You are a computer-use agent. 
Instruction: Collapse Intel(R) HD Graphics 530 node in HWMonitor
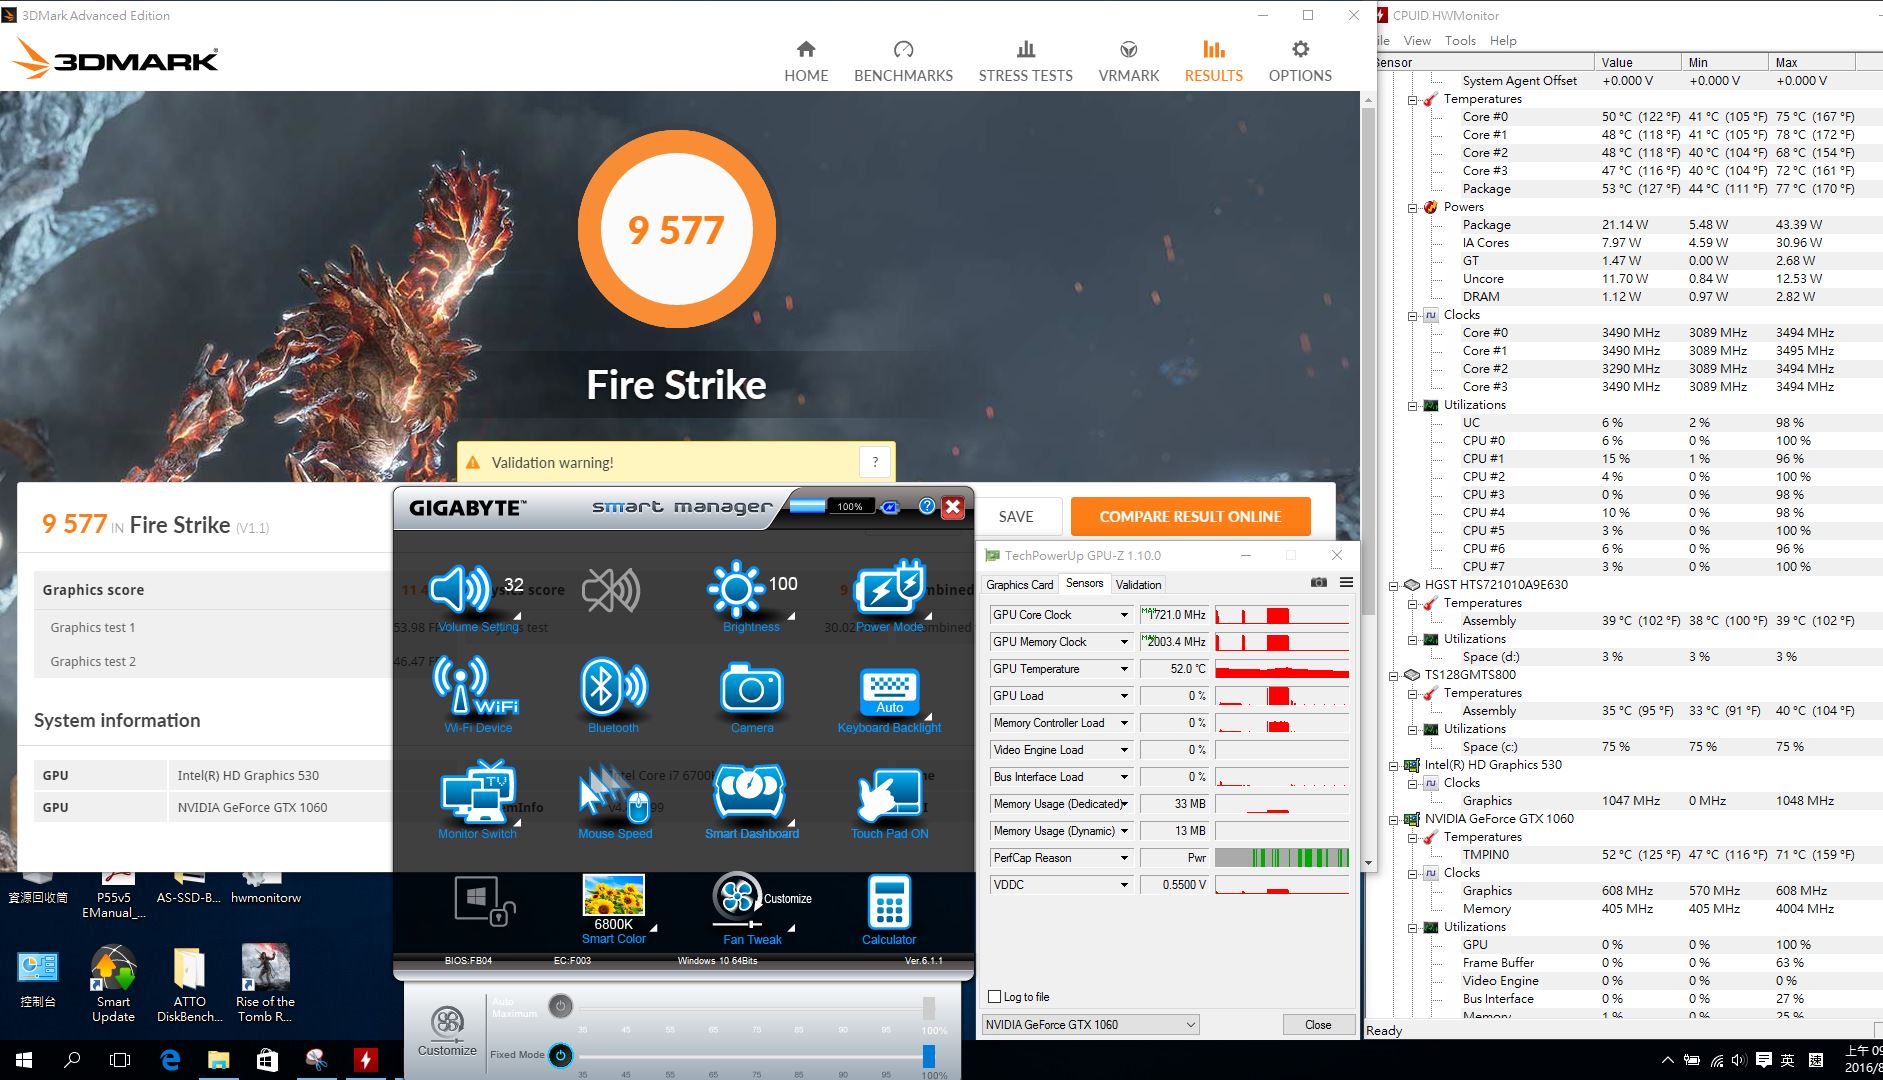coord(1394,766)
